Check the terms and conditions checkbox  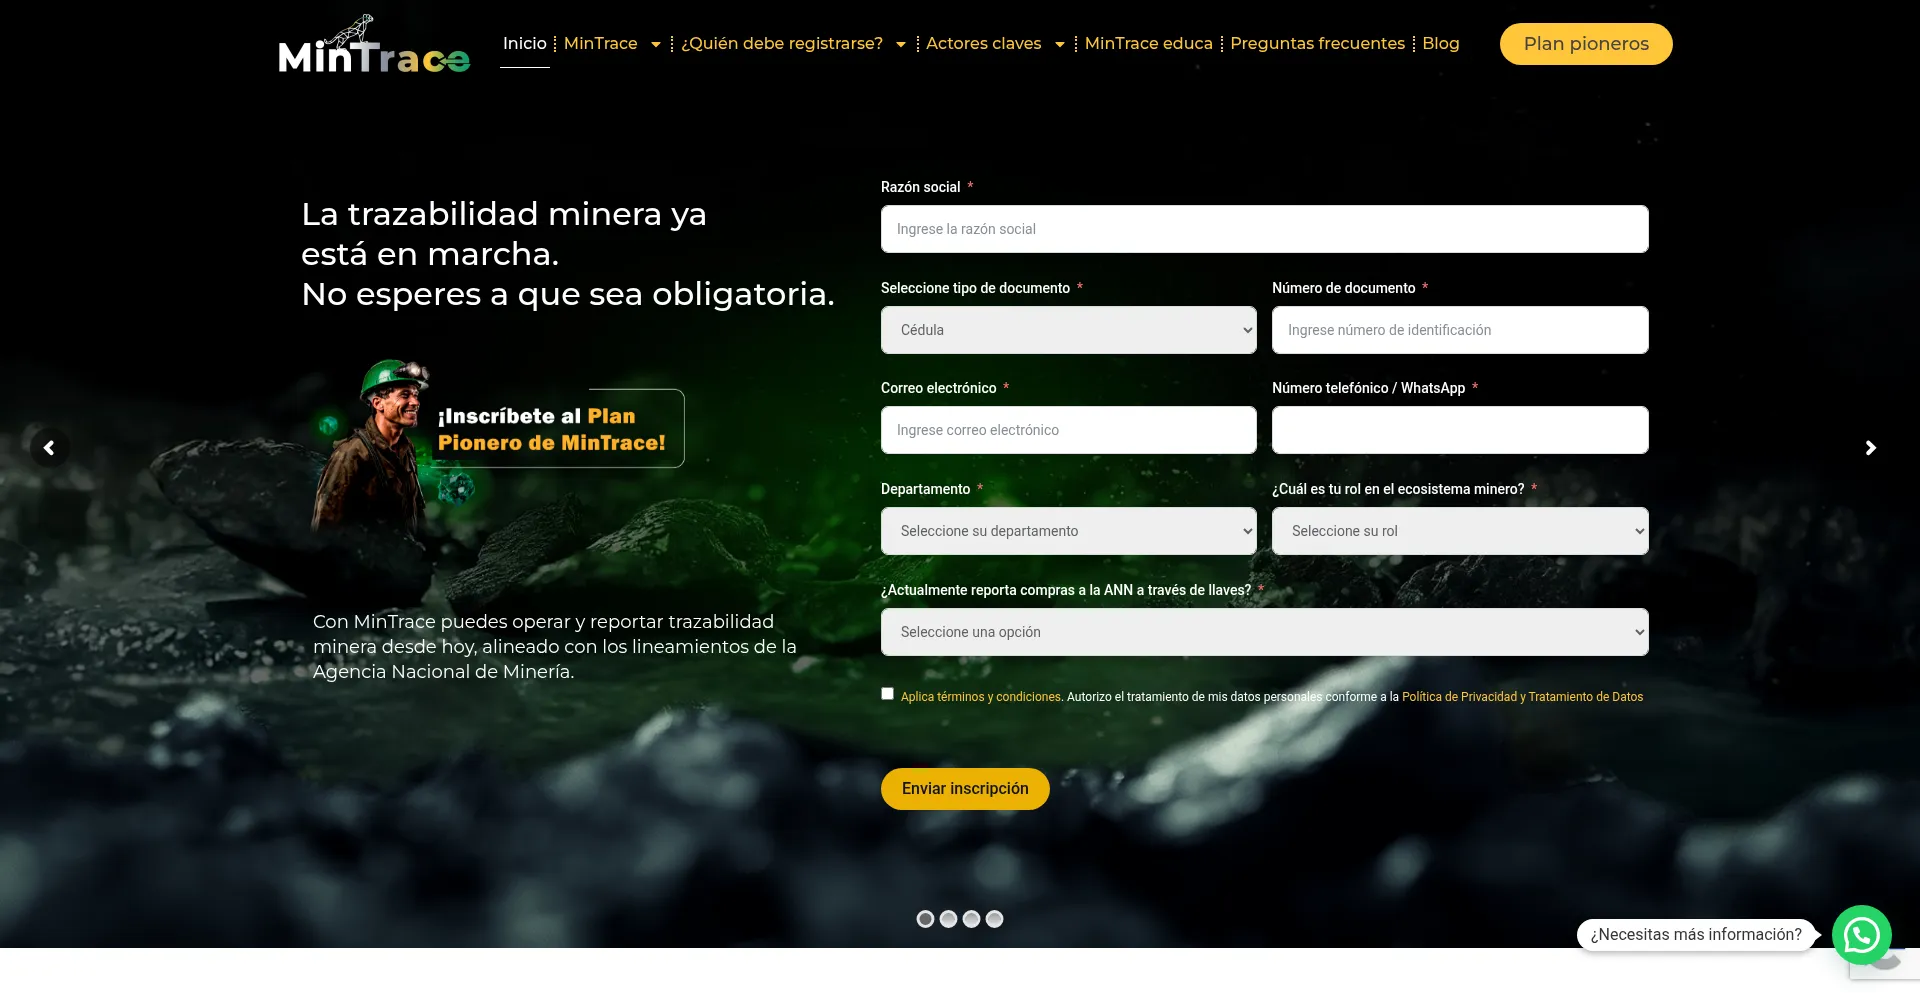pos(887,694)
